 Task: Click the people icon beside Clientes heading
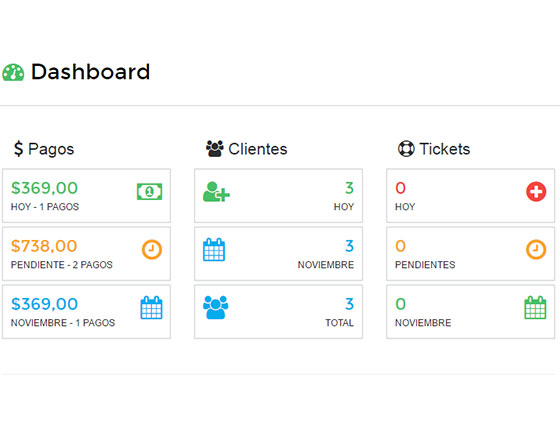215,149
